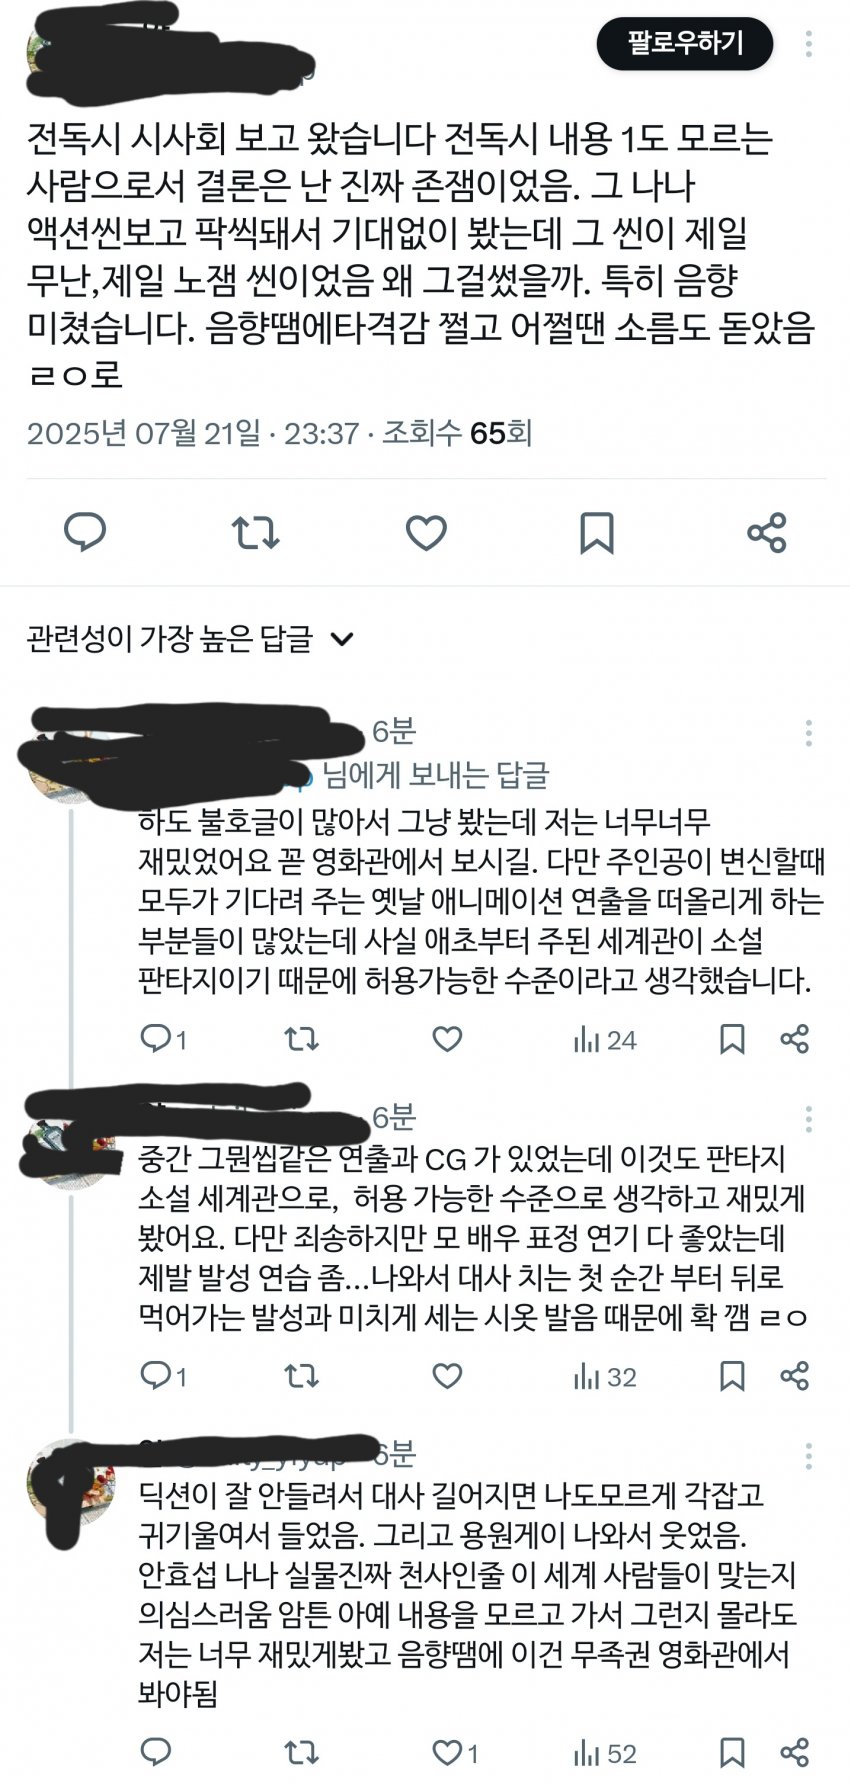The width and height of the screenshot is (850, 1785).
Task: Like the last reply showing 1 like
Action: [455, 1752]
